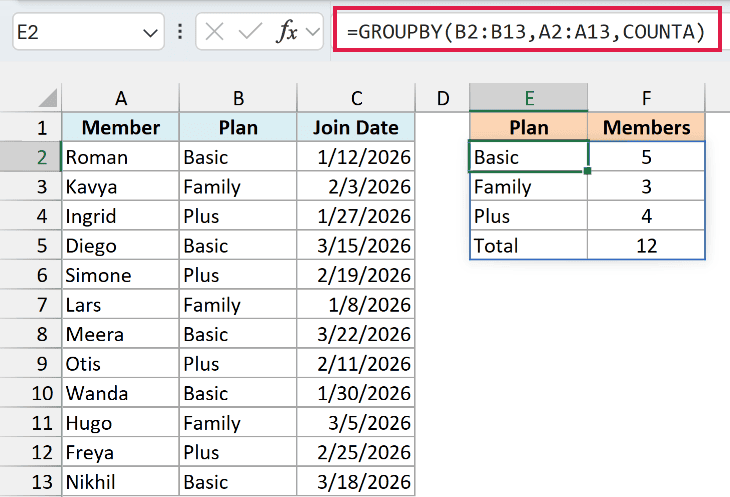Click the Plan header cell in column B
This screenshot has width=730, height=497.
tap(238, 127)
